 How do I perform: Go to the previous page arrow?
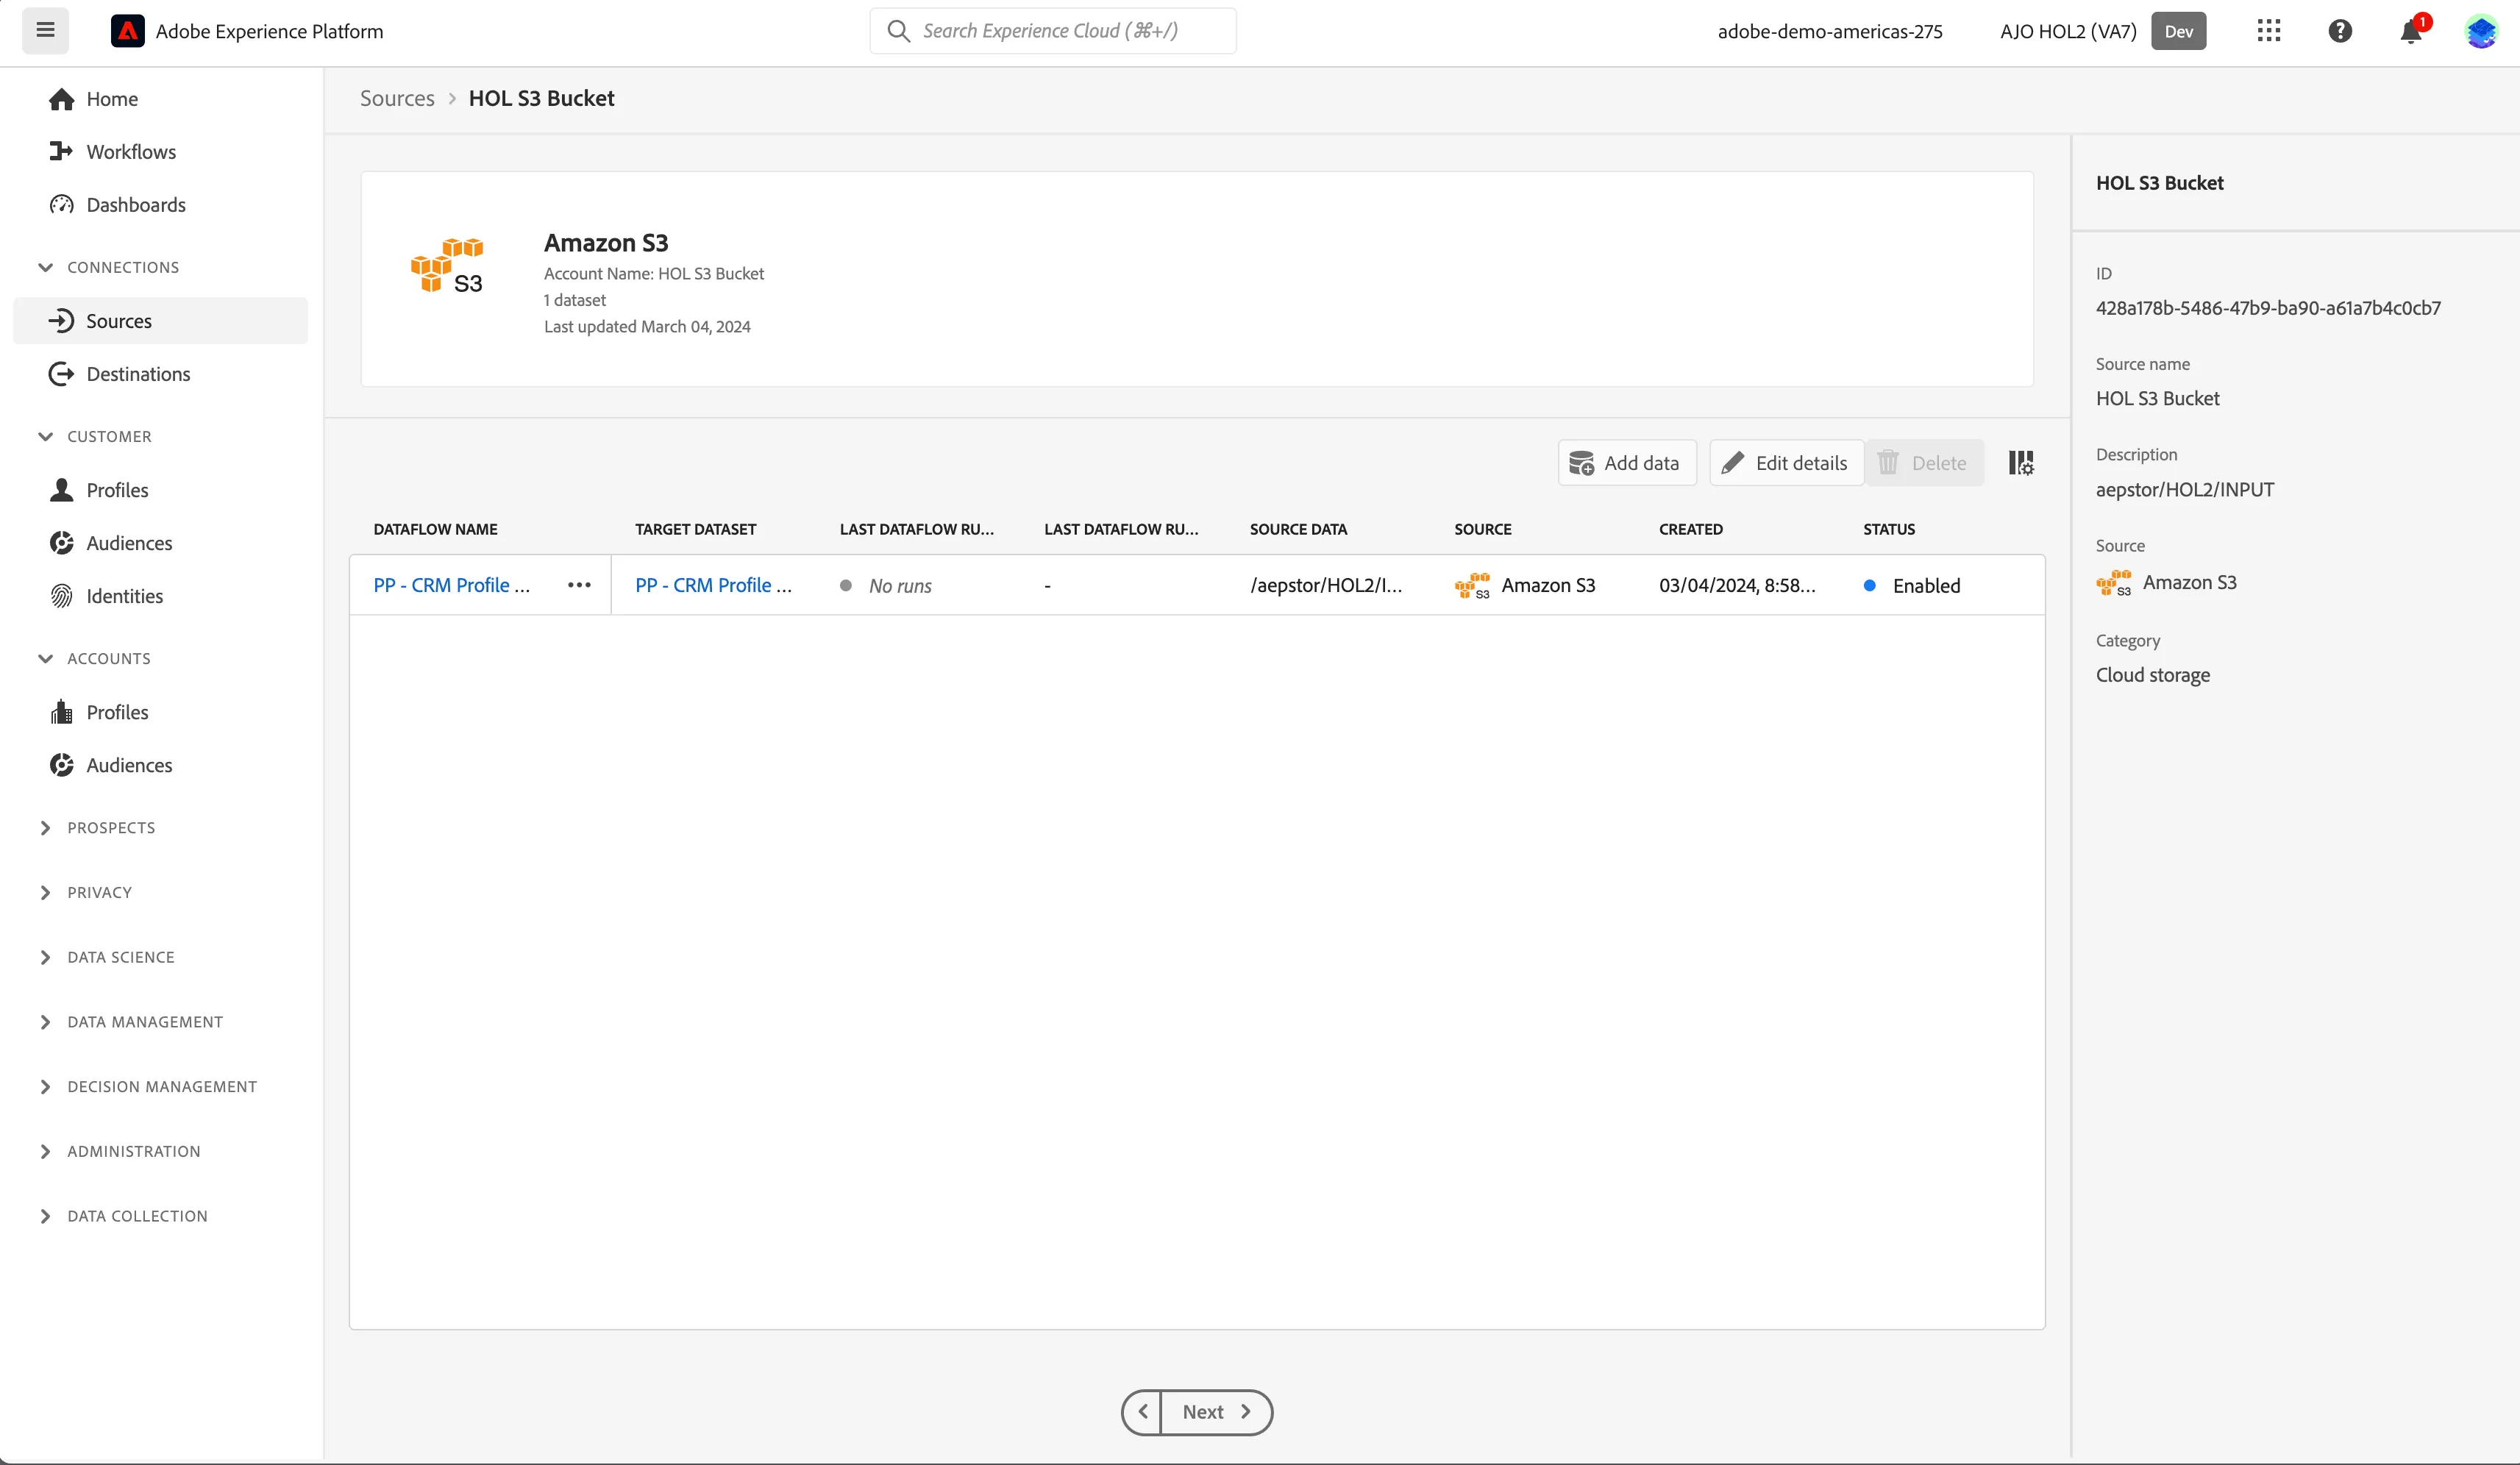tap(1142, 1412)
